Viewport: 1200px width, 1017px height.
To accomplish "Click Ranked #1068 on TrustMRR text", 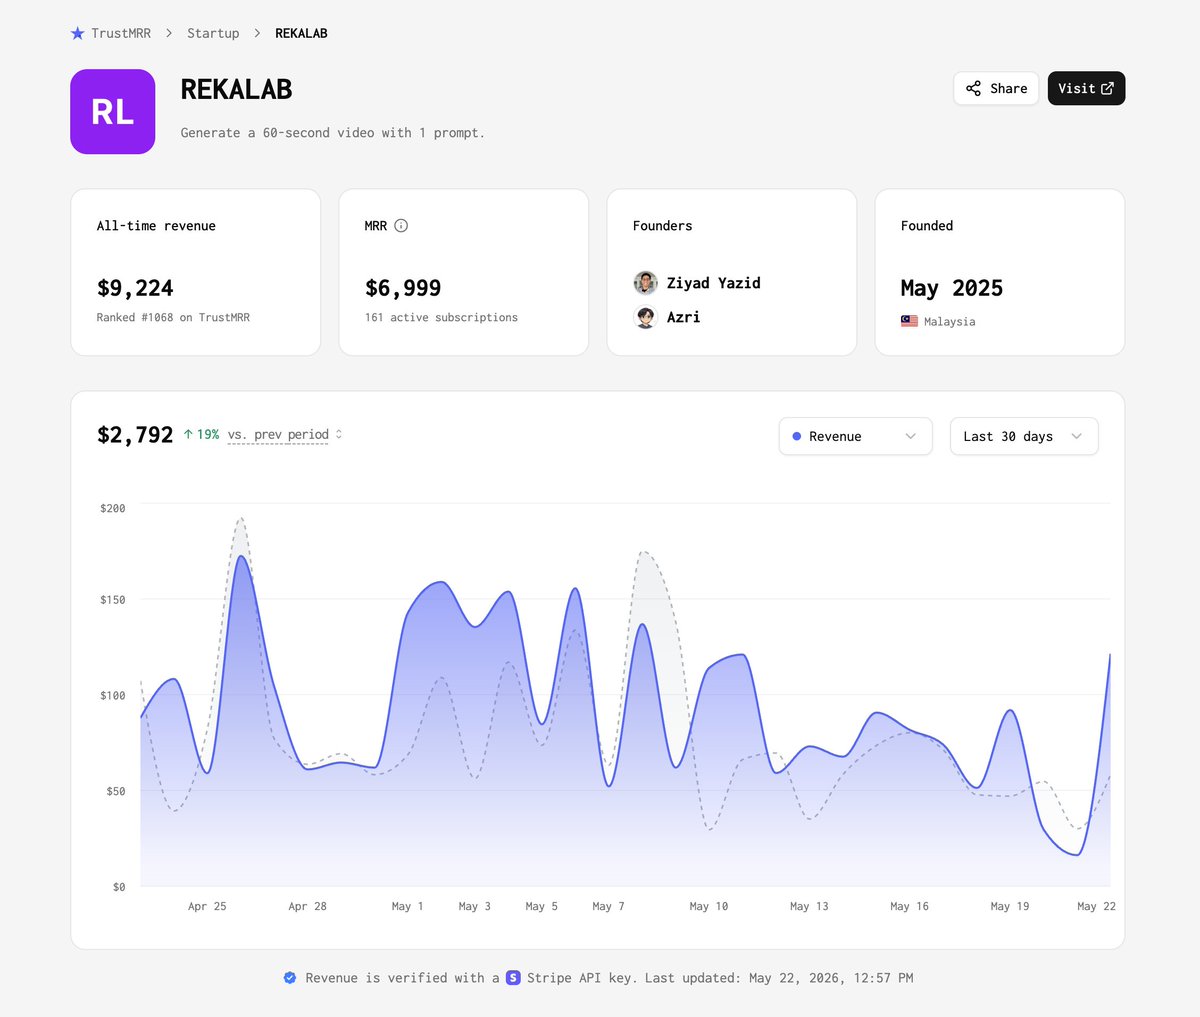I will [x=173, y=317].
